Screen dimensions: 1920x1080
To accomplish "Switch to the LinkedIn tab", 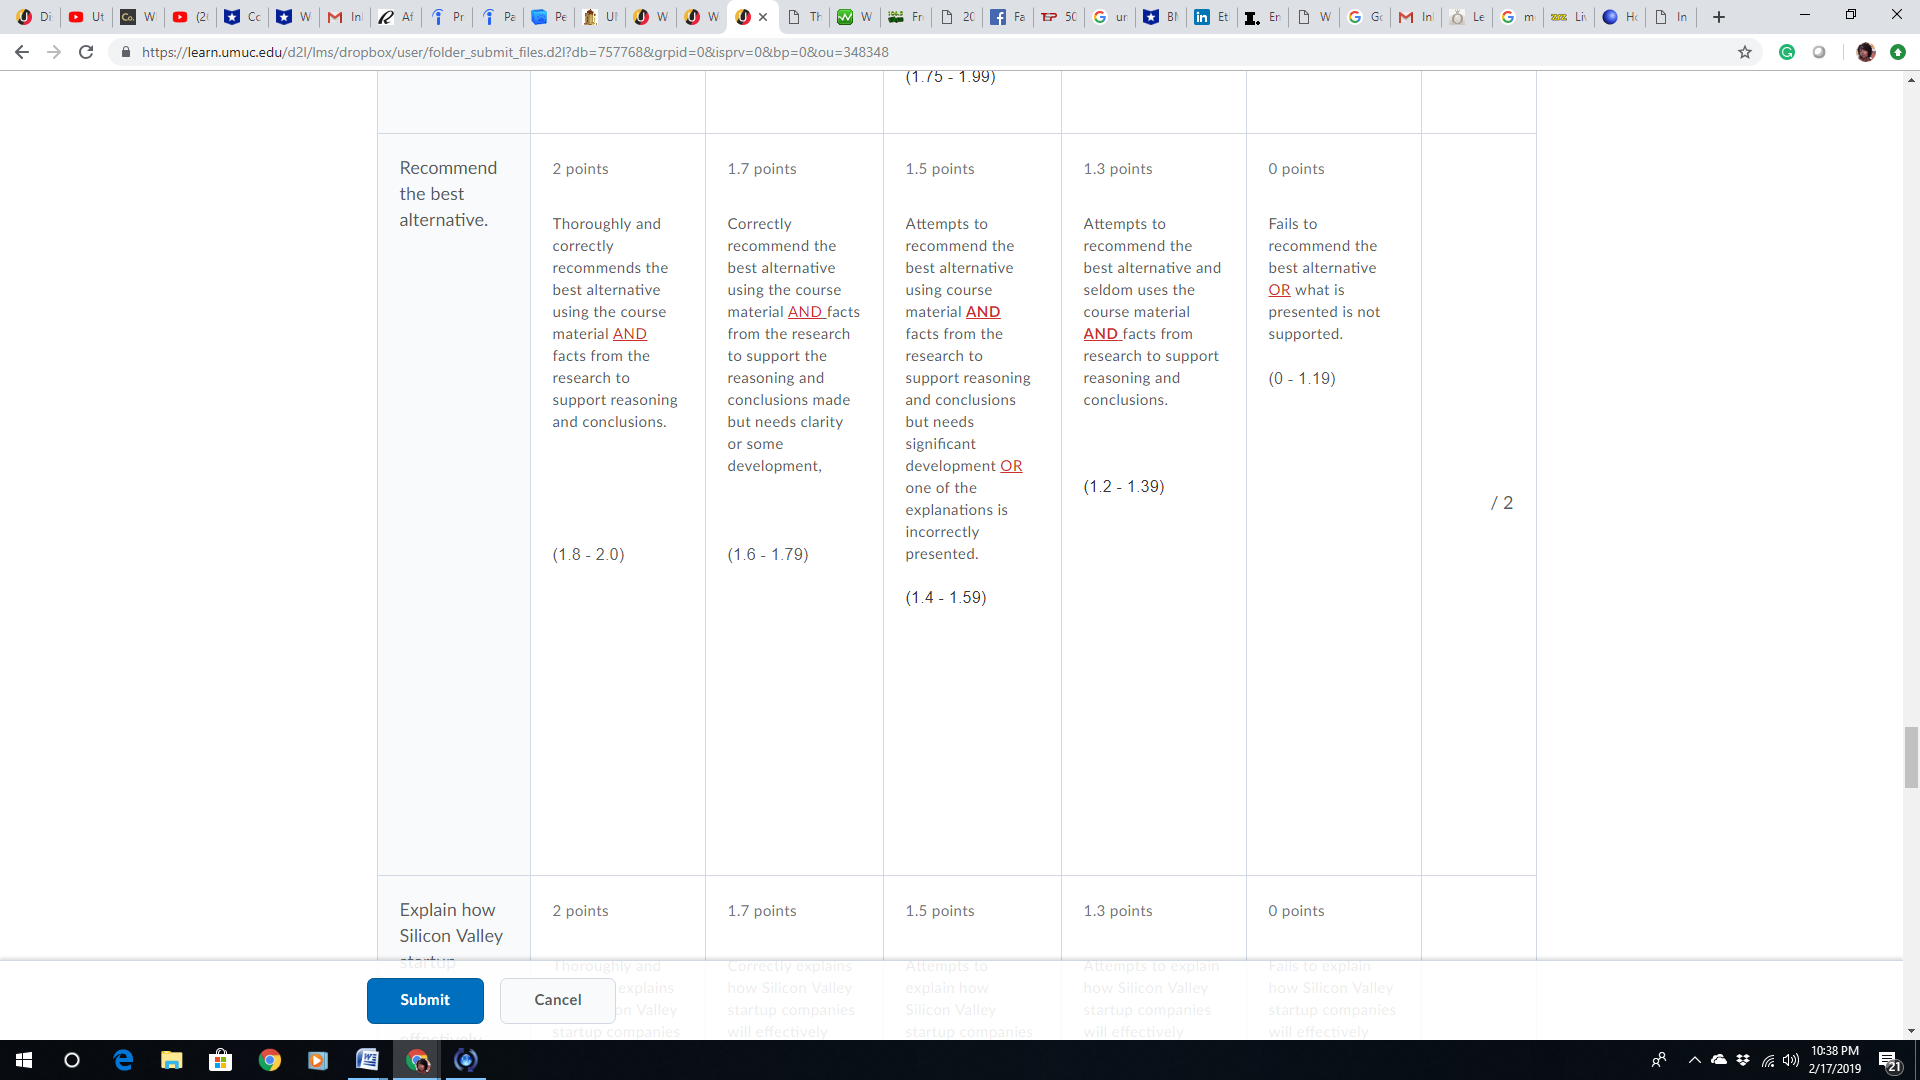I will point(1211,17).
